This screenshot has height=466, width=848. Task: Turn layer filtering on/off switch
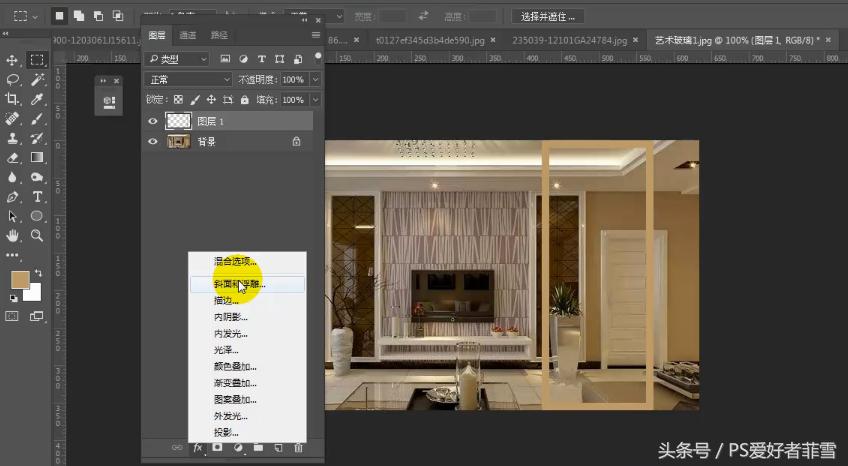(x=318, y=57)
